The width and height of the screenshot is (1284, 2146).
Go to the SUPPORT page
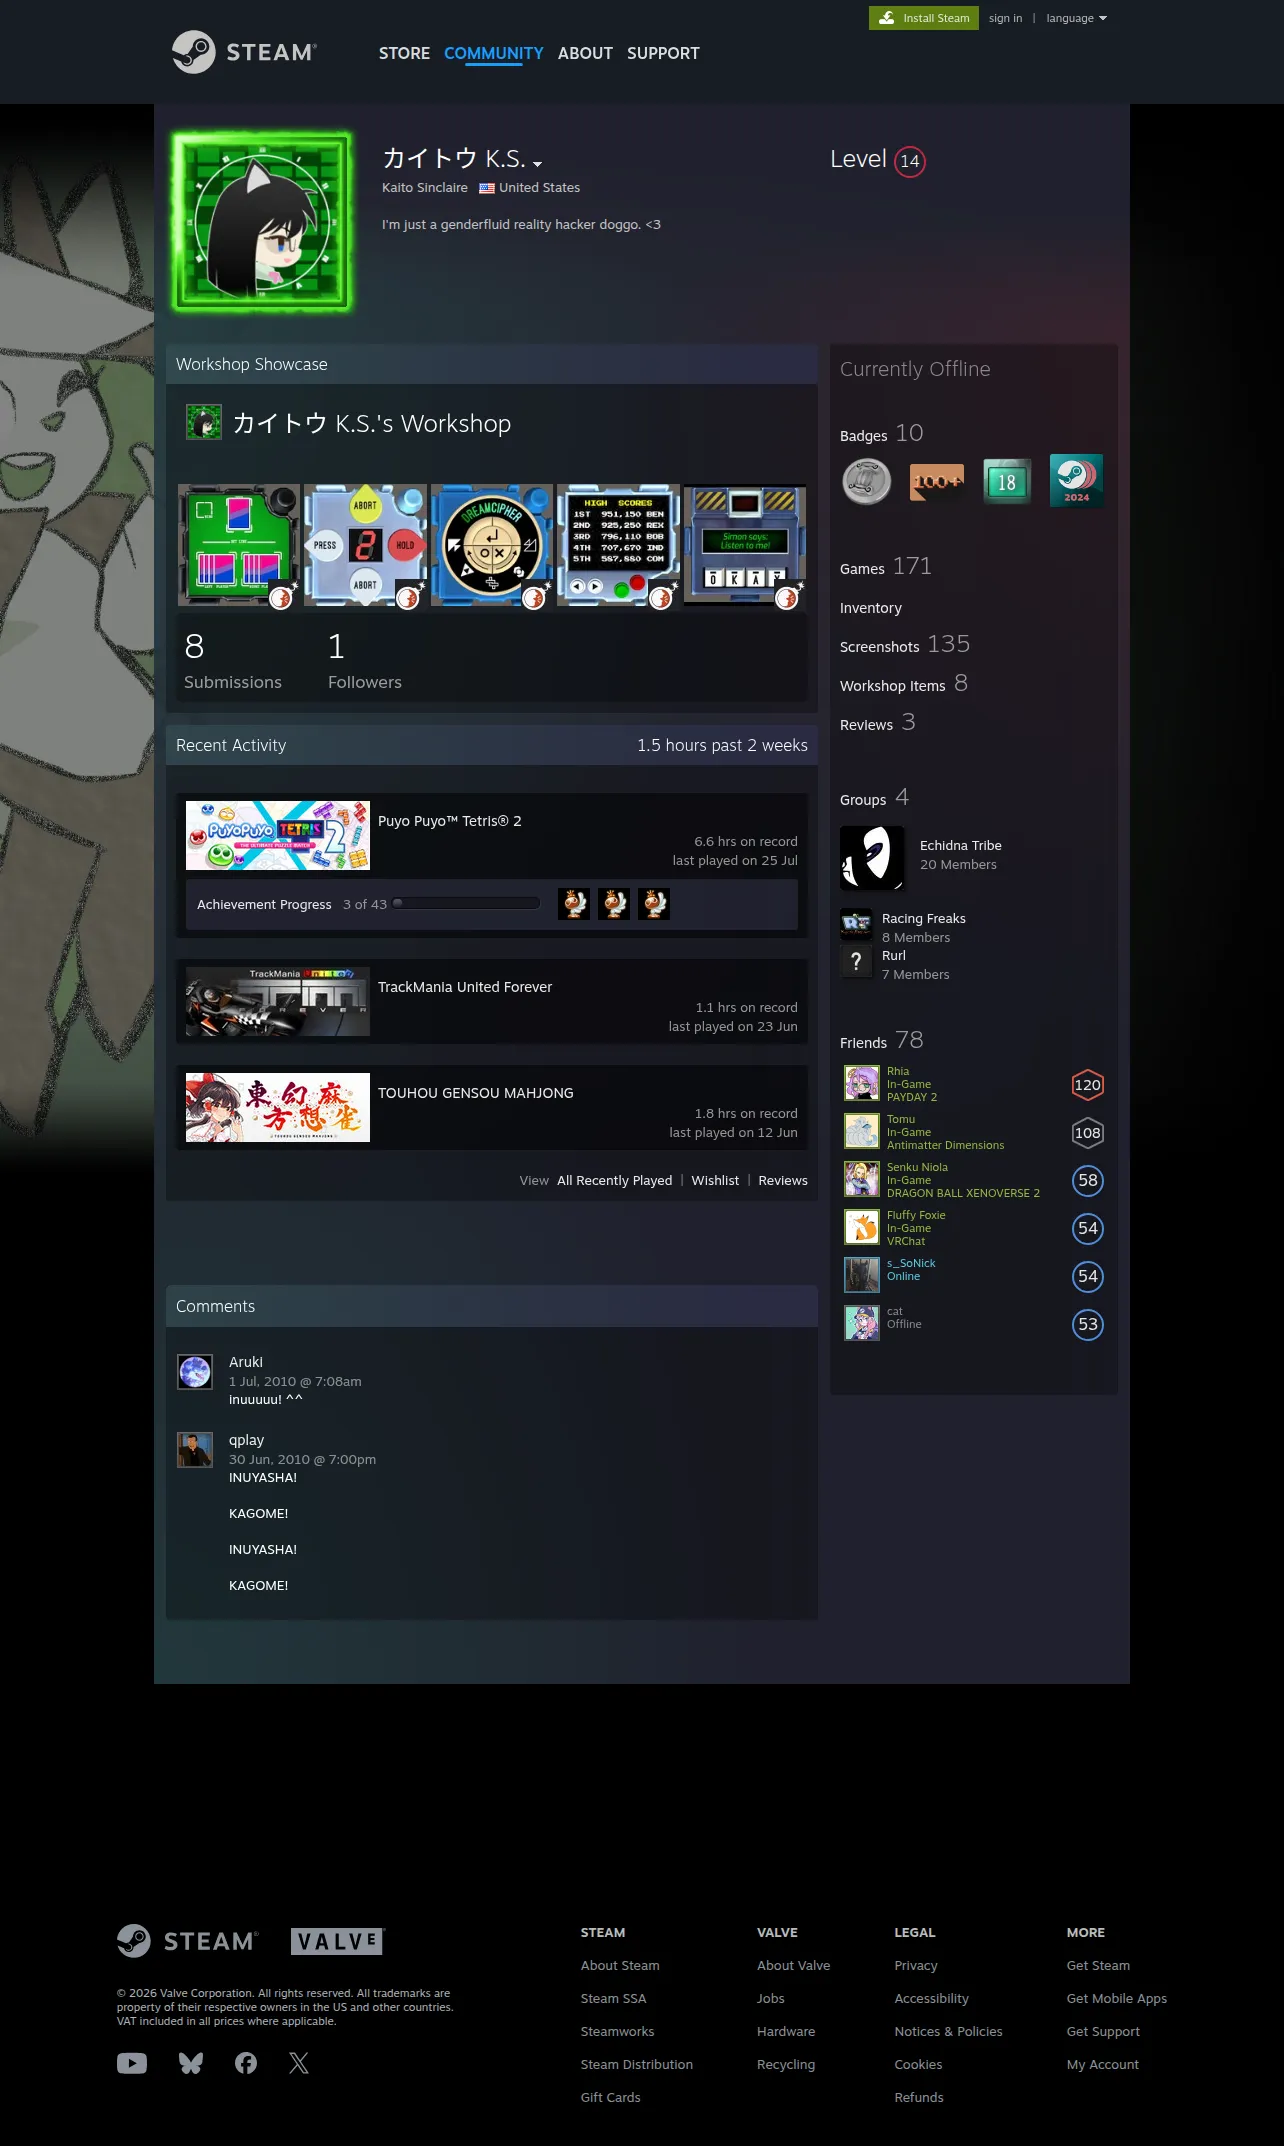click(663, 53)
